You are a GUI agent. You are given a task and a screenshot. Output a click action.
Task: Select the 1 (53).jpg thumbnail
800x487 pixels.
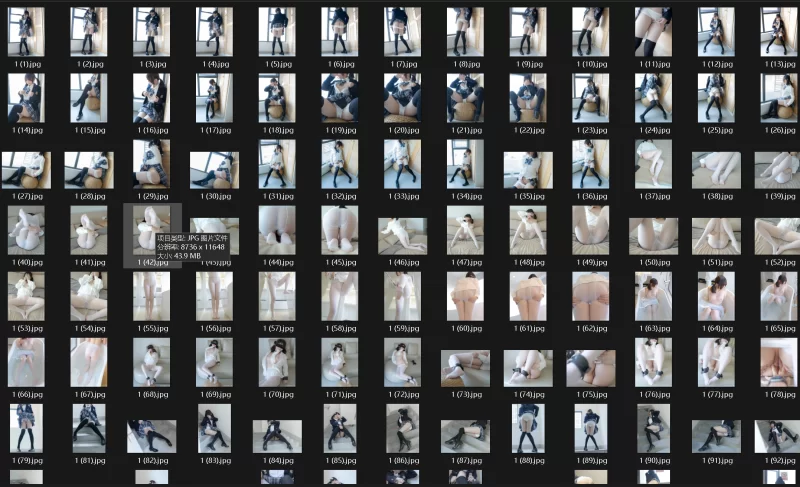click(25, 295)
